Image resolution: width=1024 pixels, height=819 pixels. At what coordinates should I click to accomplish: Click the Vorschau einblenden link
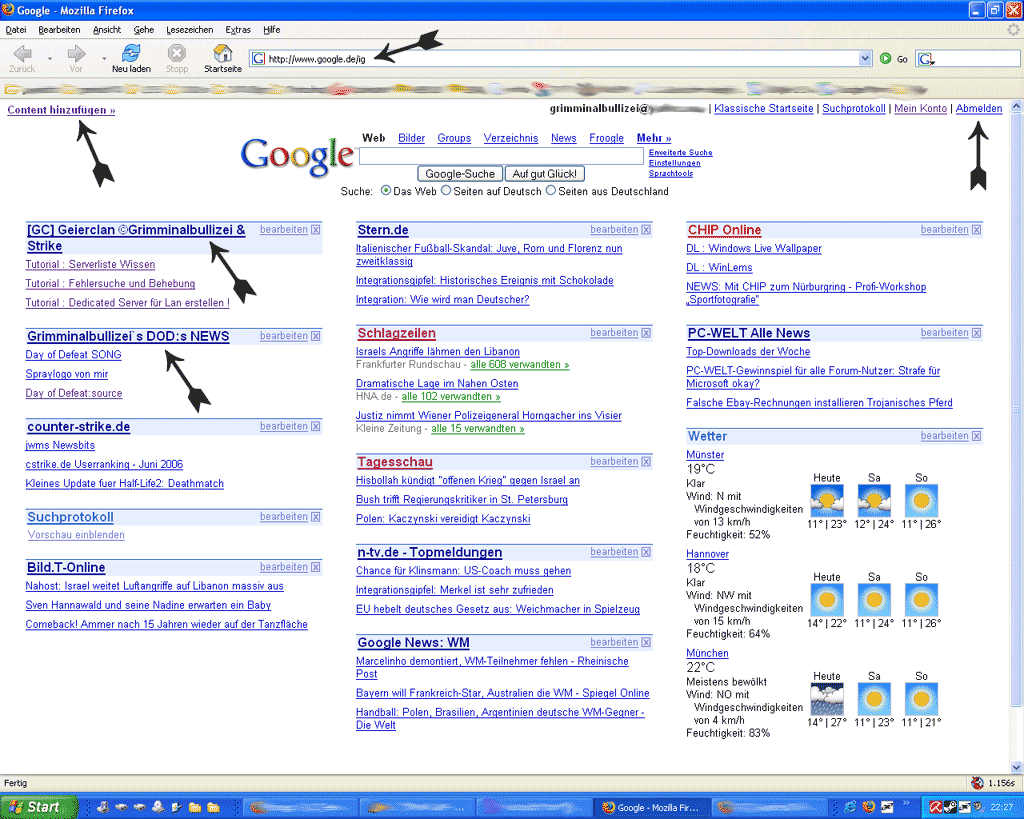[x=76, y=535]
